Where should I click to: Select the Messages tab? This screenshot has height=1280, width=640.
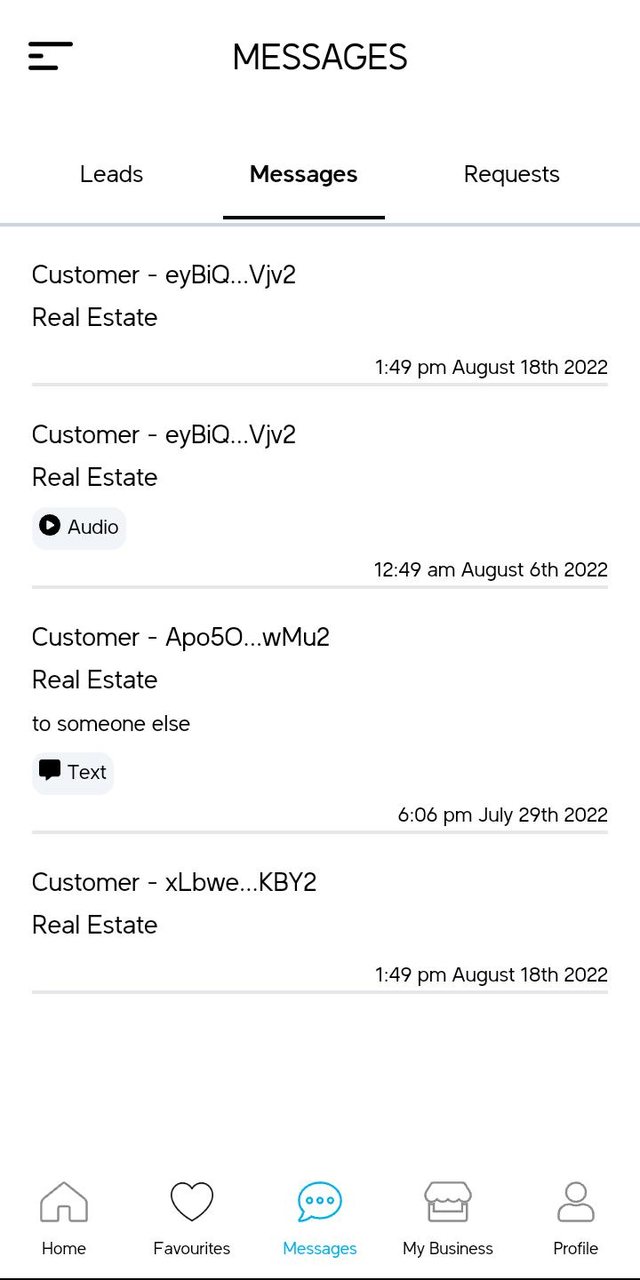click(303, 174)
